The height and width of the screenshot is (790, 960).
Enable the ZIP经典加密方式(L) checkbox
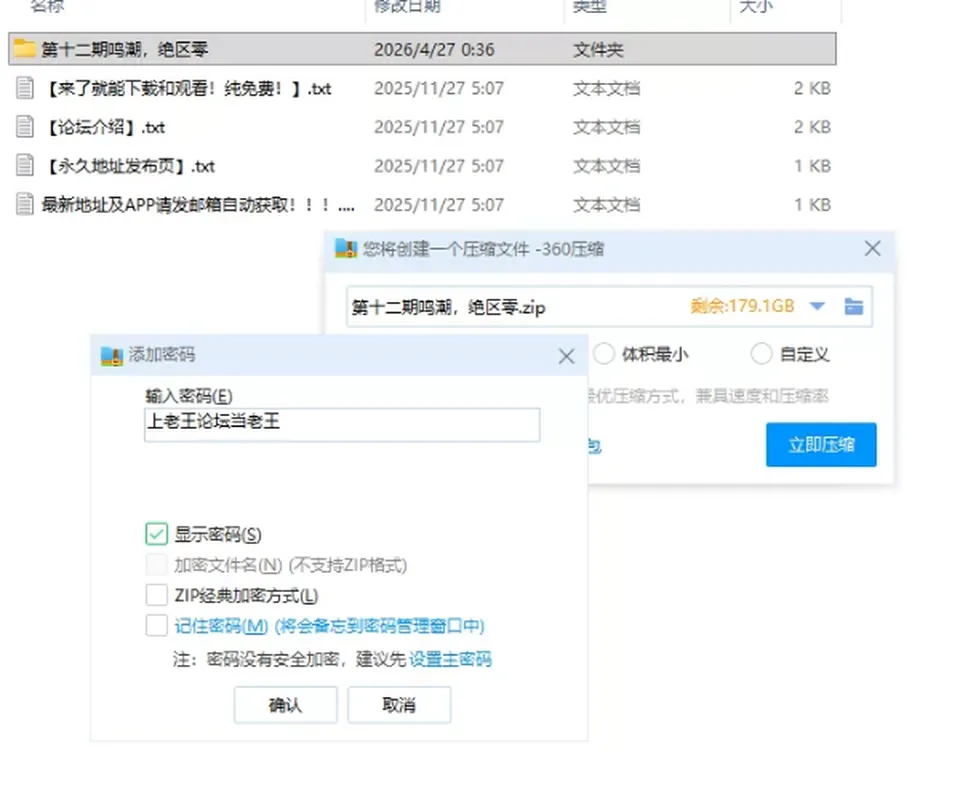click(156, 595)
